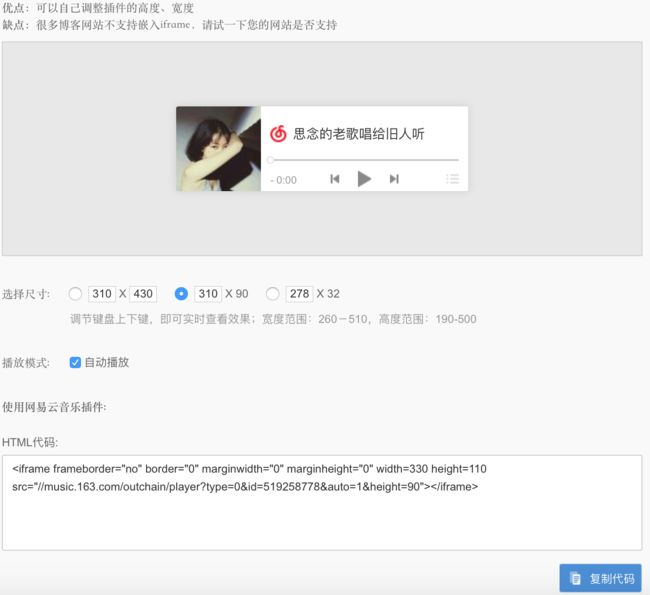Open the playlist icon in player
Screen dimensions: 650x595
click(452, 179)
